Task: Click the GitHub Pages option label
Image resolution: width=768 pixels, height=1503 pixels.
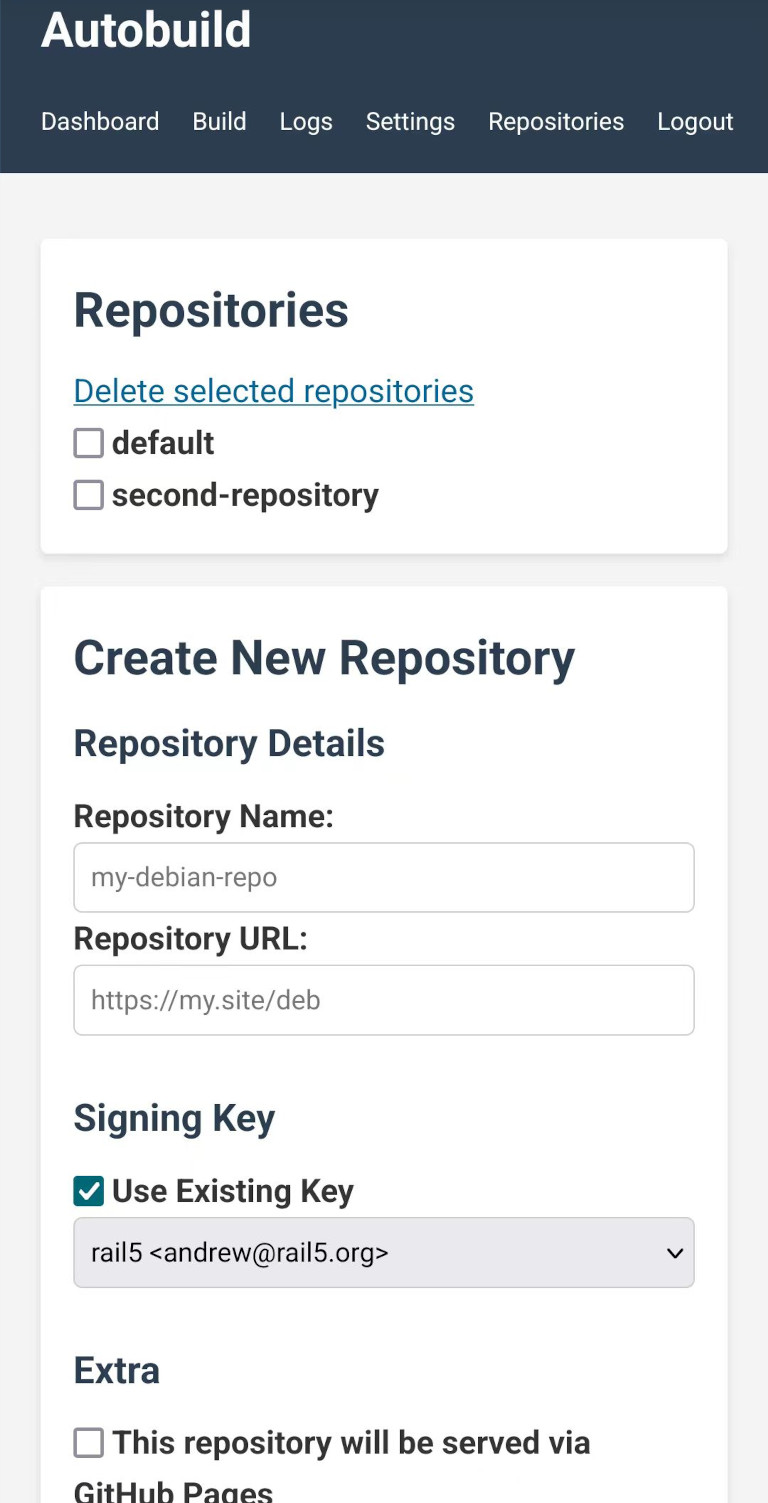Action: 350,1443
